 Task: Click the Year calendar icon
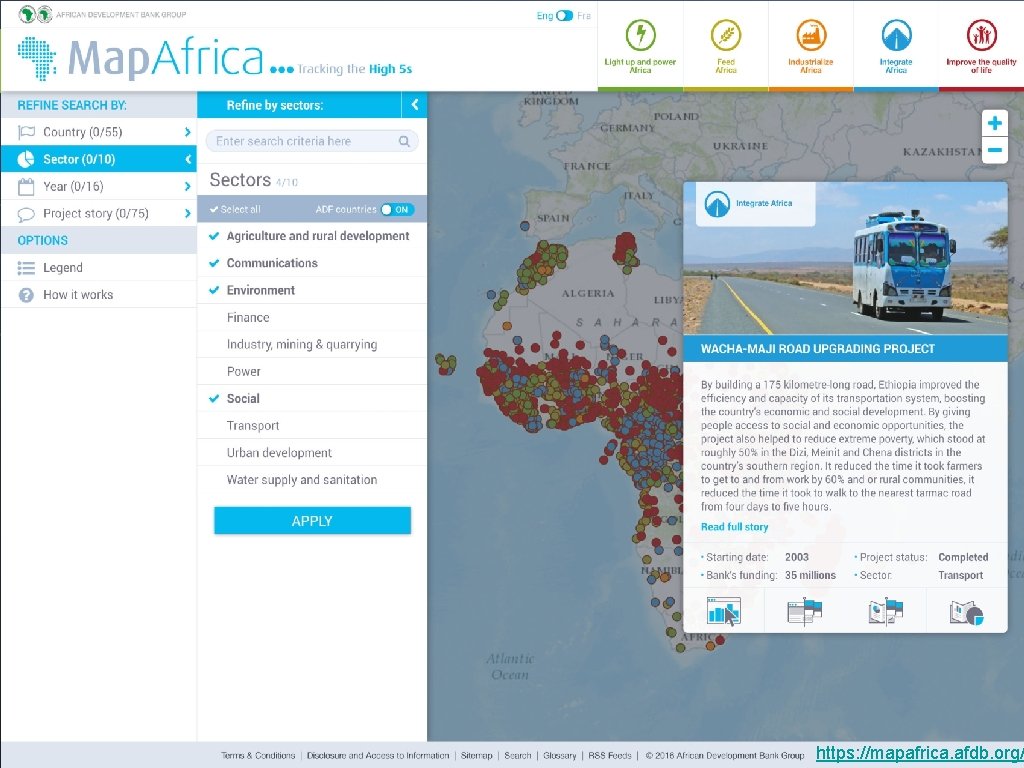(x=26, y=187)
